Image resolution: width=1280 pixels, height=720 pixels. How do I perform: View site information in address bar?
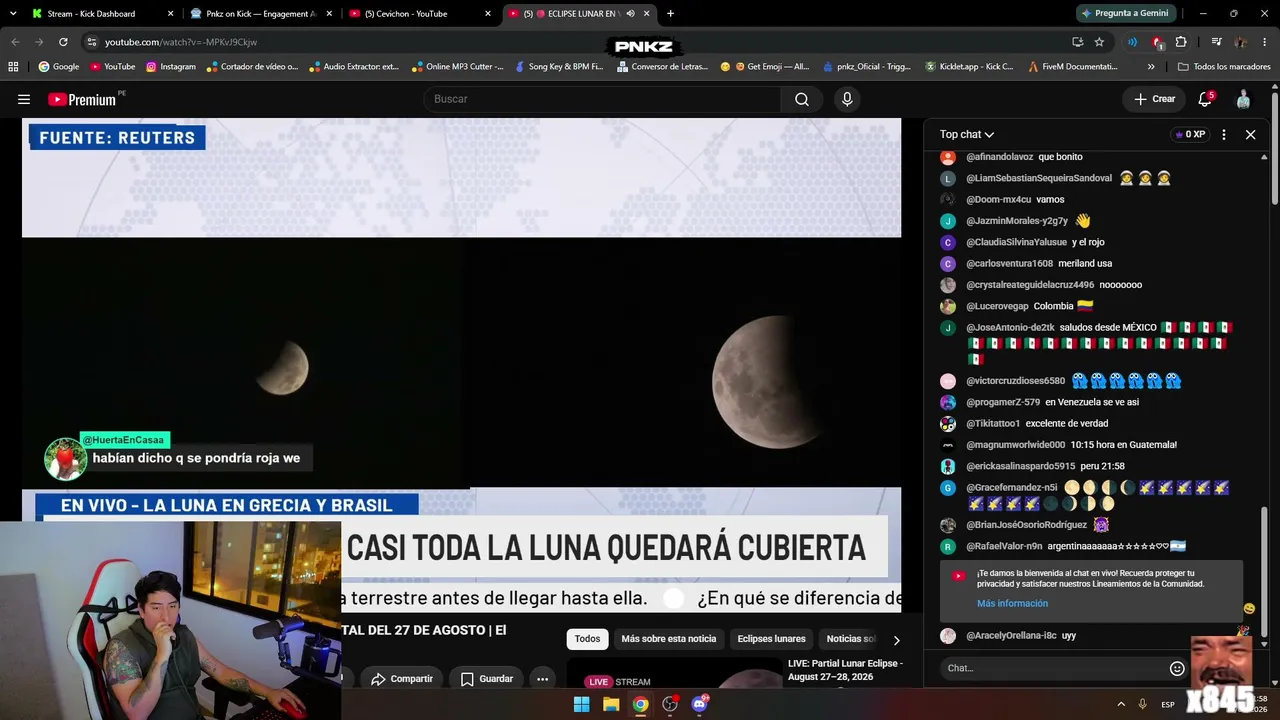click(92, 42)
